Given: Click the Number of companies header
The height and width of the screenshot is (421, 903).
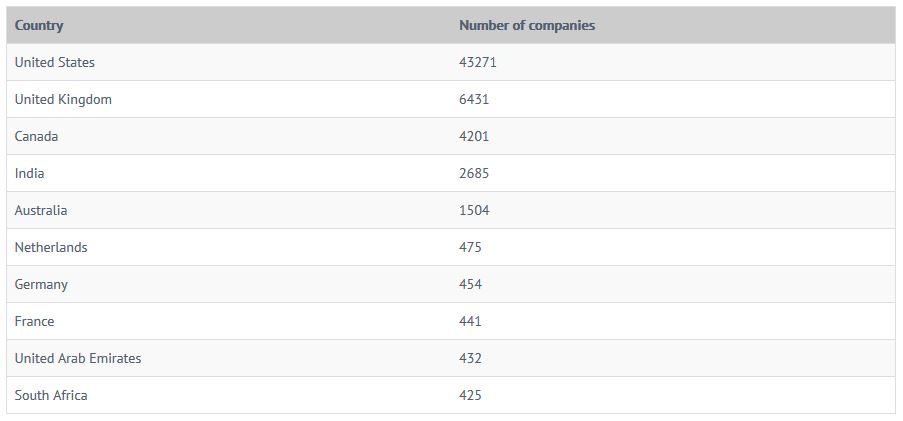Looking at the screenshot, I should 526,25.
